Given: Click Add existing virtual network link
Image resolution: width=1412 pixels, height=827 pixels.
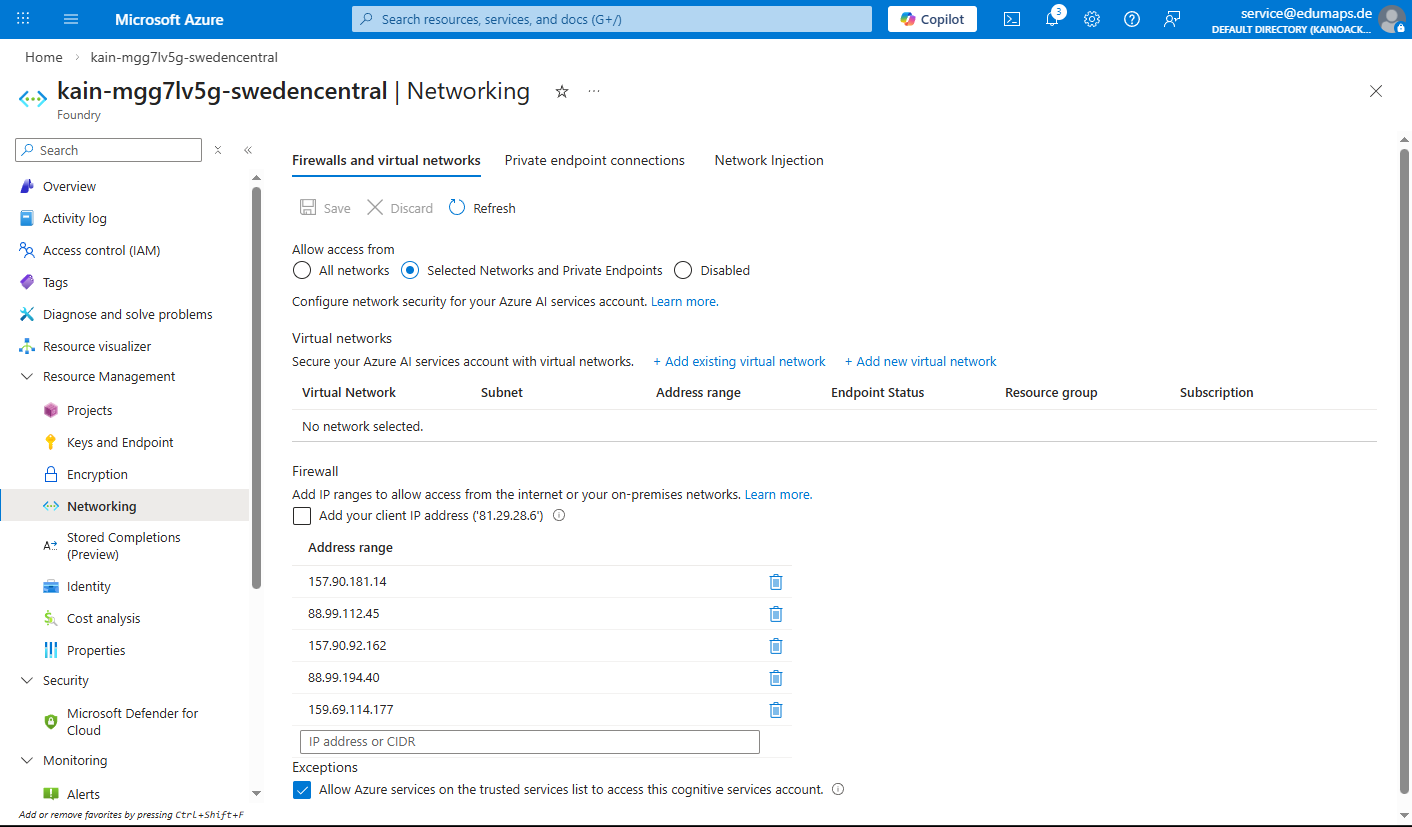Looking at the screenshot, I should (x=740, y=362).
